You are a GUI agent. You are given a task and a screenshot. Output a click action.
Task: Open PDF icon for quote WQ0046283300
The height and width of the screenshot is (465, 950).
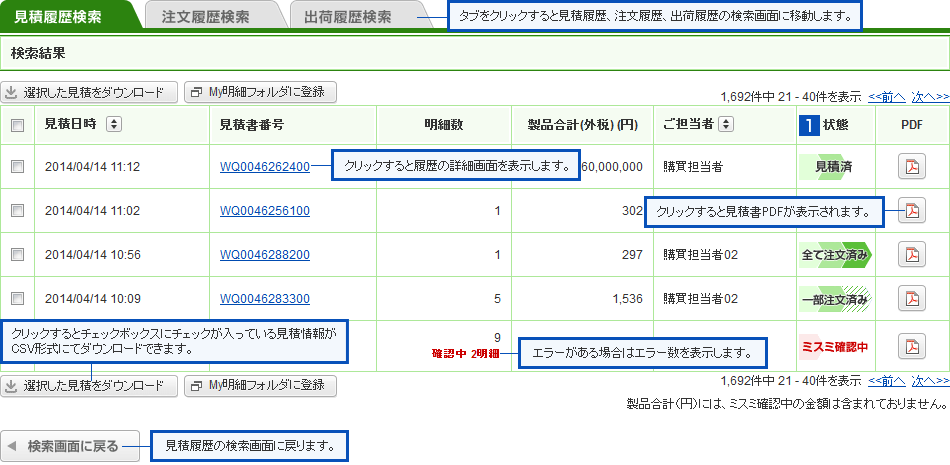coord(911,299)
